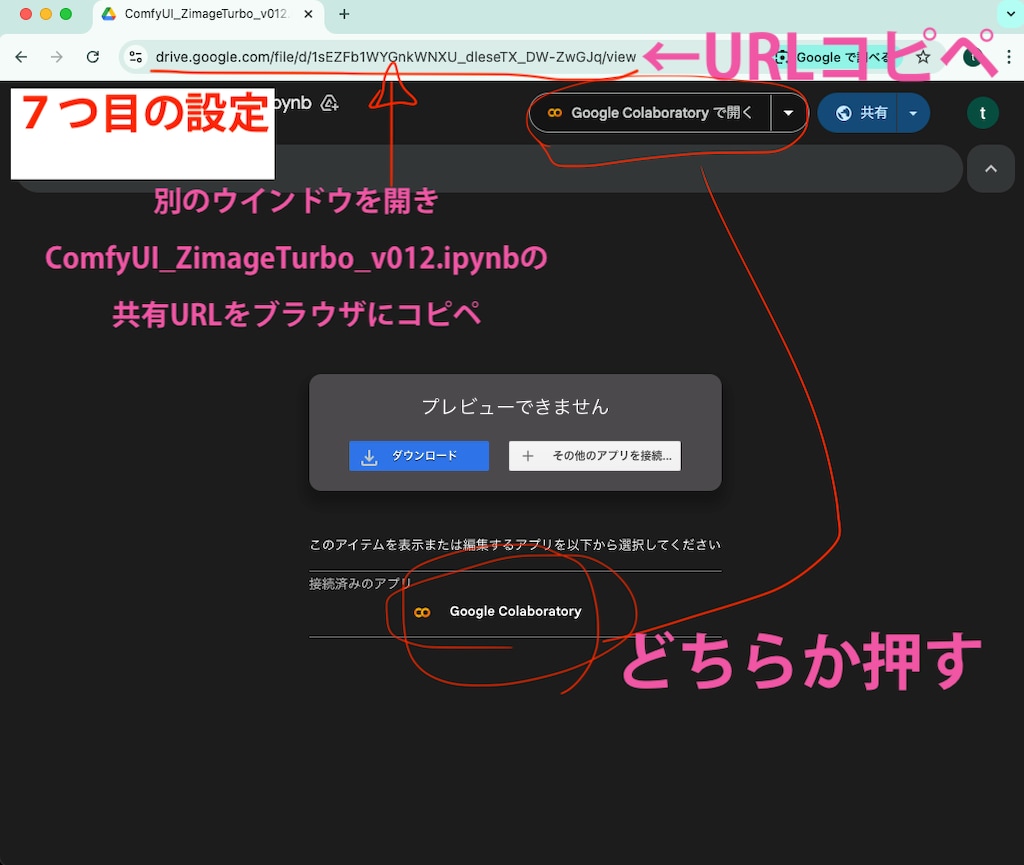Open the Google Colaboratory infinity icon

click(554, 113)
